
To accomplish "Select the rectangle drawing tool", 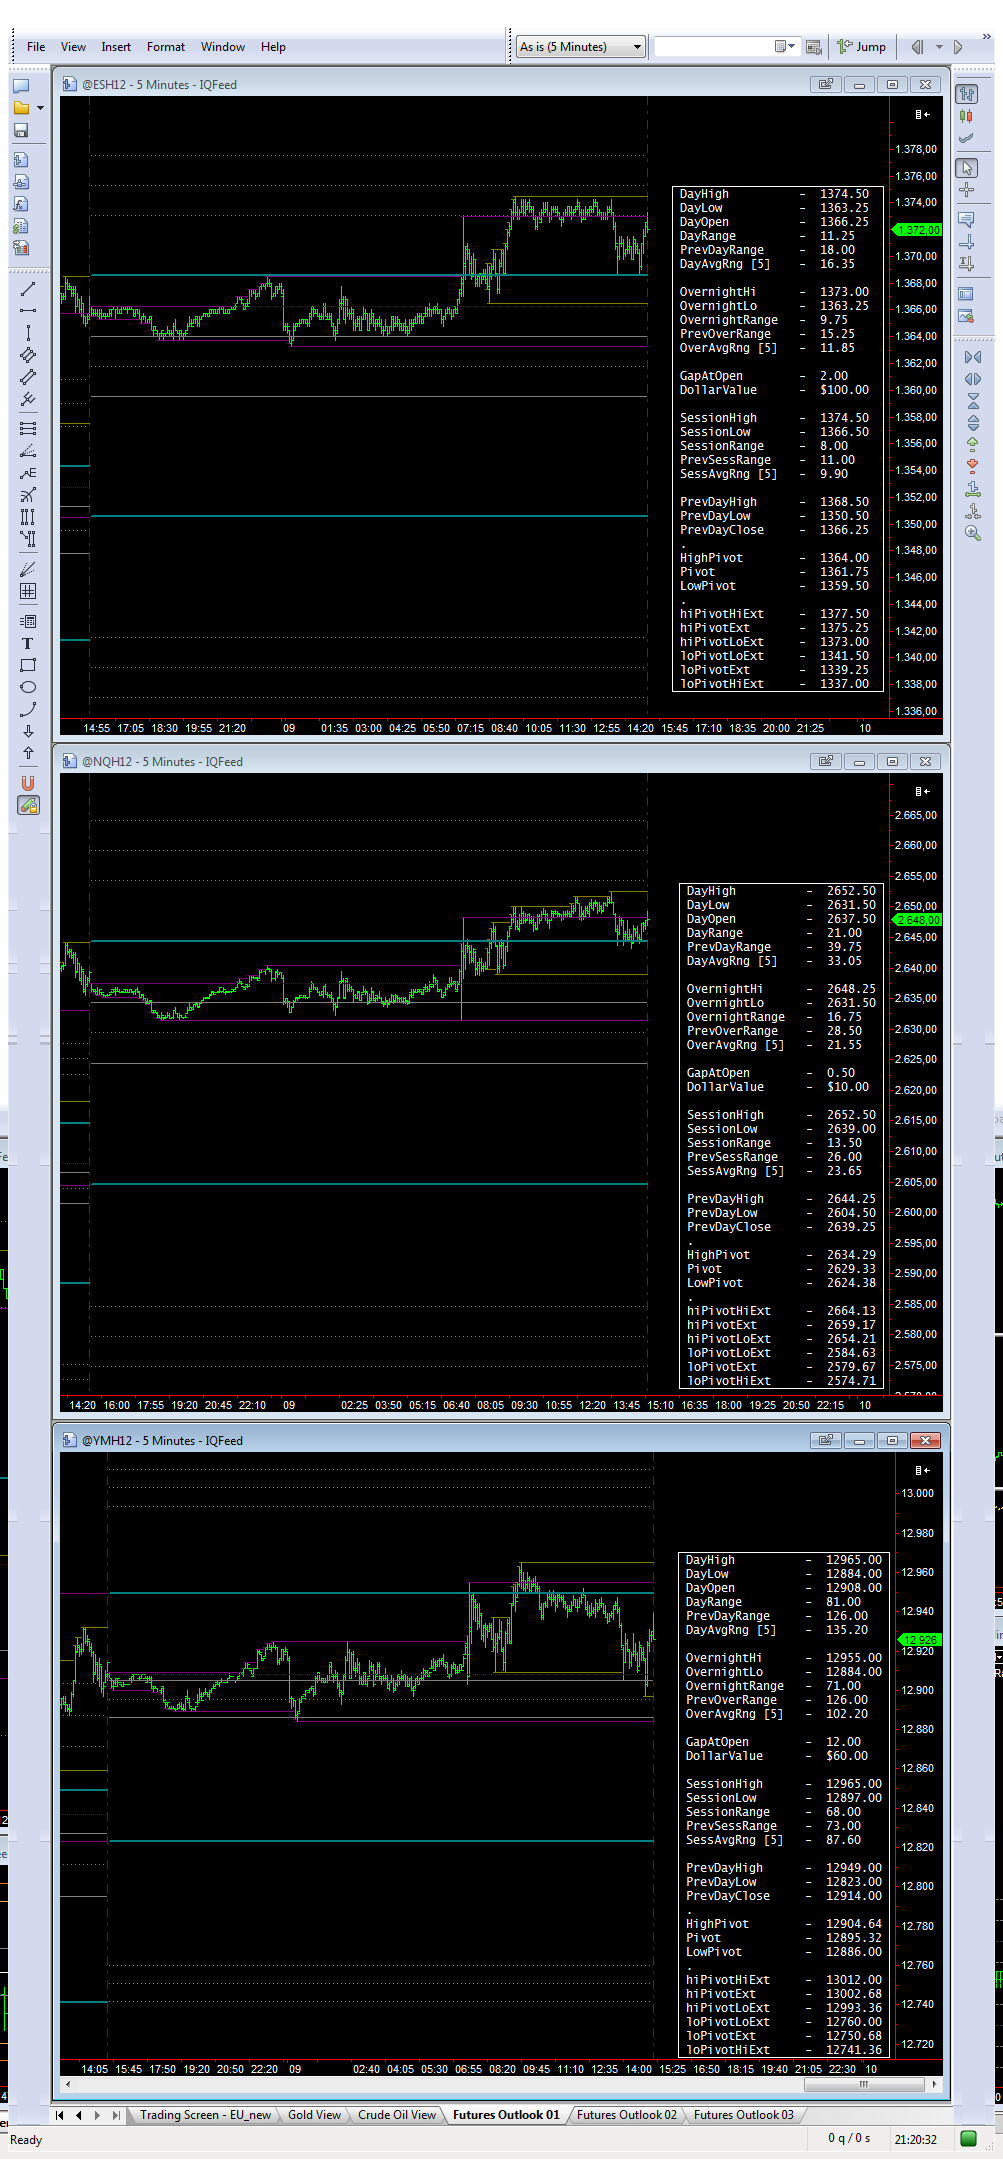I will click(x=28, y=665).
